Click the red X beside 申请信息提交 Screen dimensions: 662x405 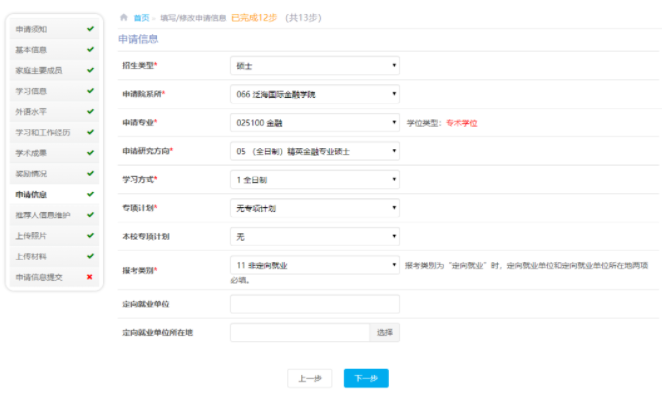90,277
